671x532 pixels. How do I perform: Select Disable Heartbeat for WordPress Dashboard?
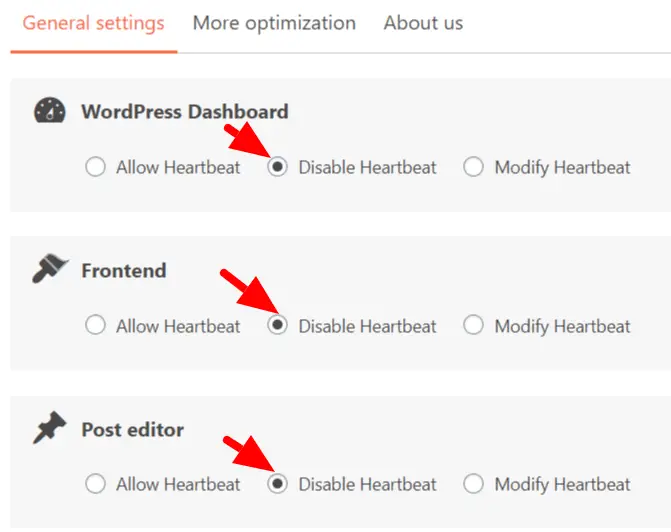pos(278,167)
